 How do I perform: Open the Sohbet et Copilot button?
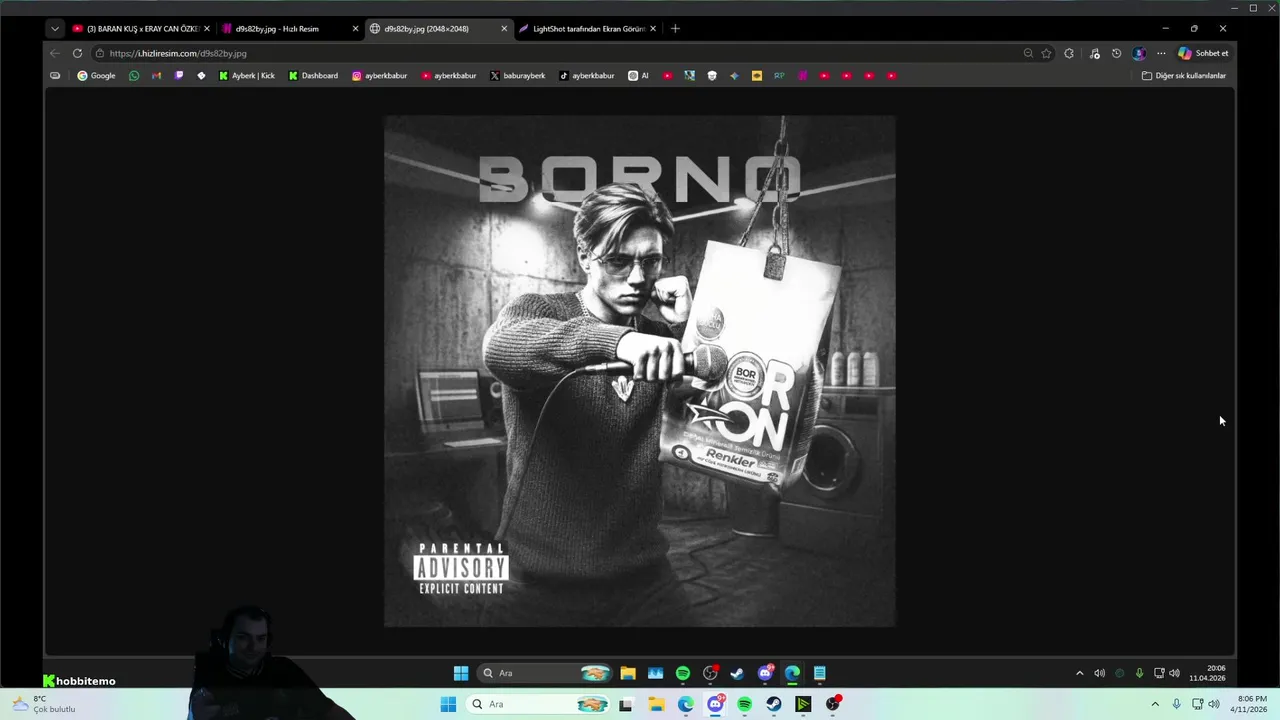coord(1203,53)
